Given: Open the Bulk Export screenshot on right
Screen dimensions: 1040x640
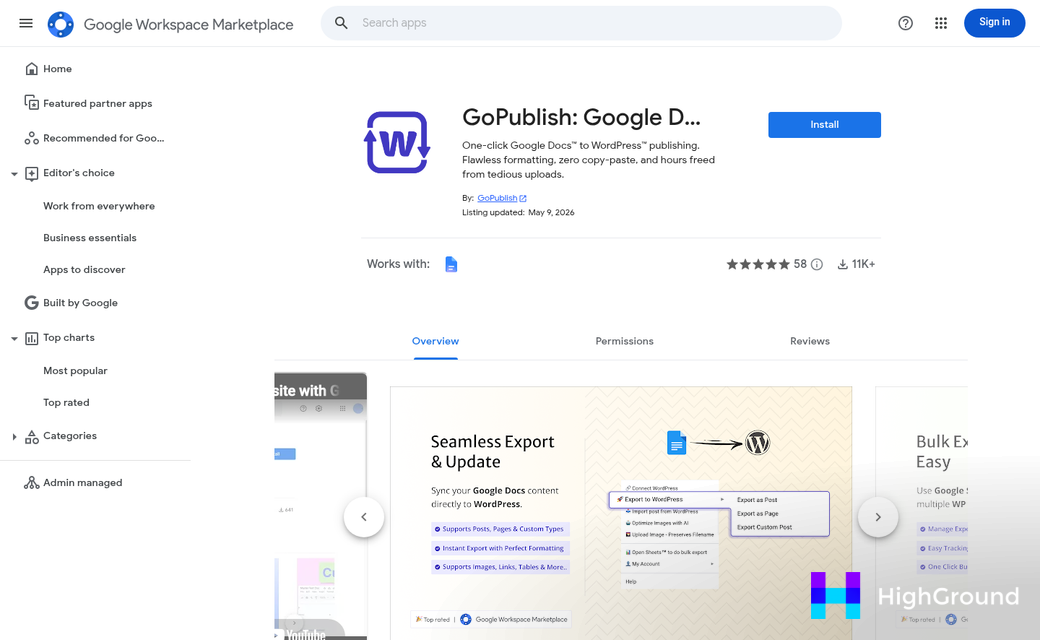Looking at the screenshot, I should coord(921,513).
